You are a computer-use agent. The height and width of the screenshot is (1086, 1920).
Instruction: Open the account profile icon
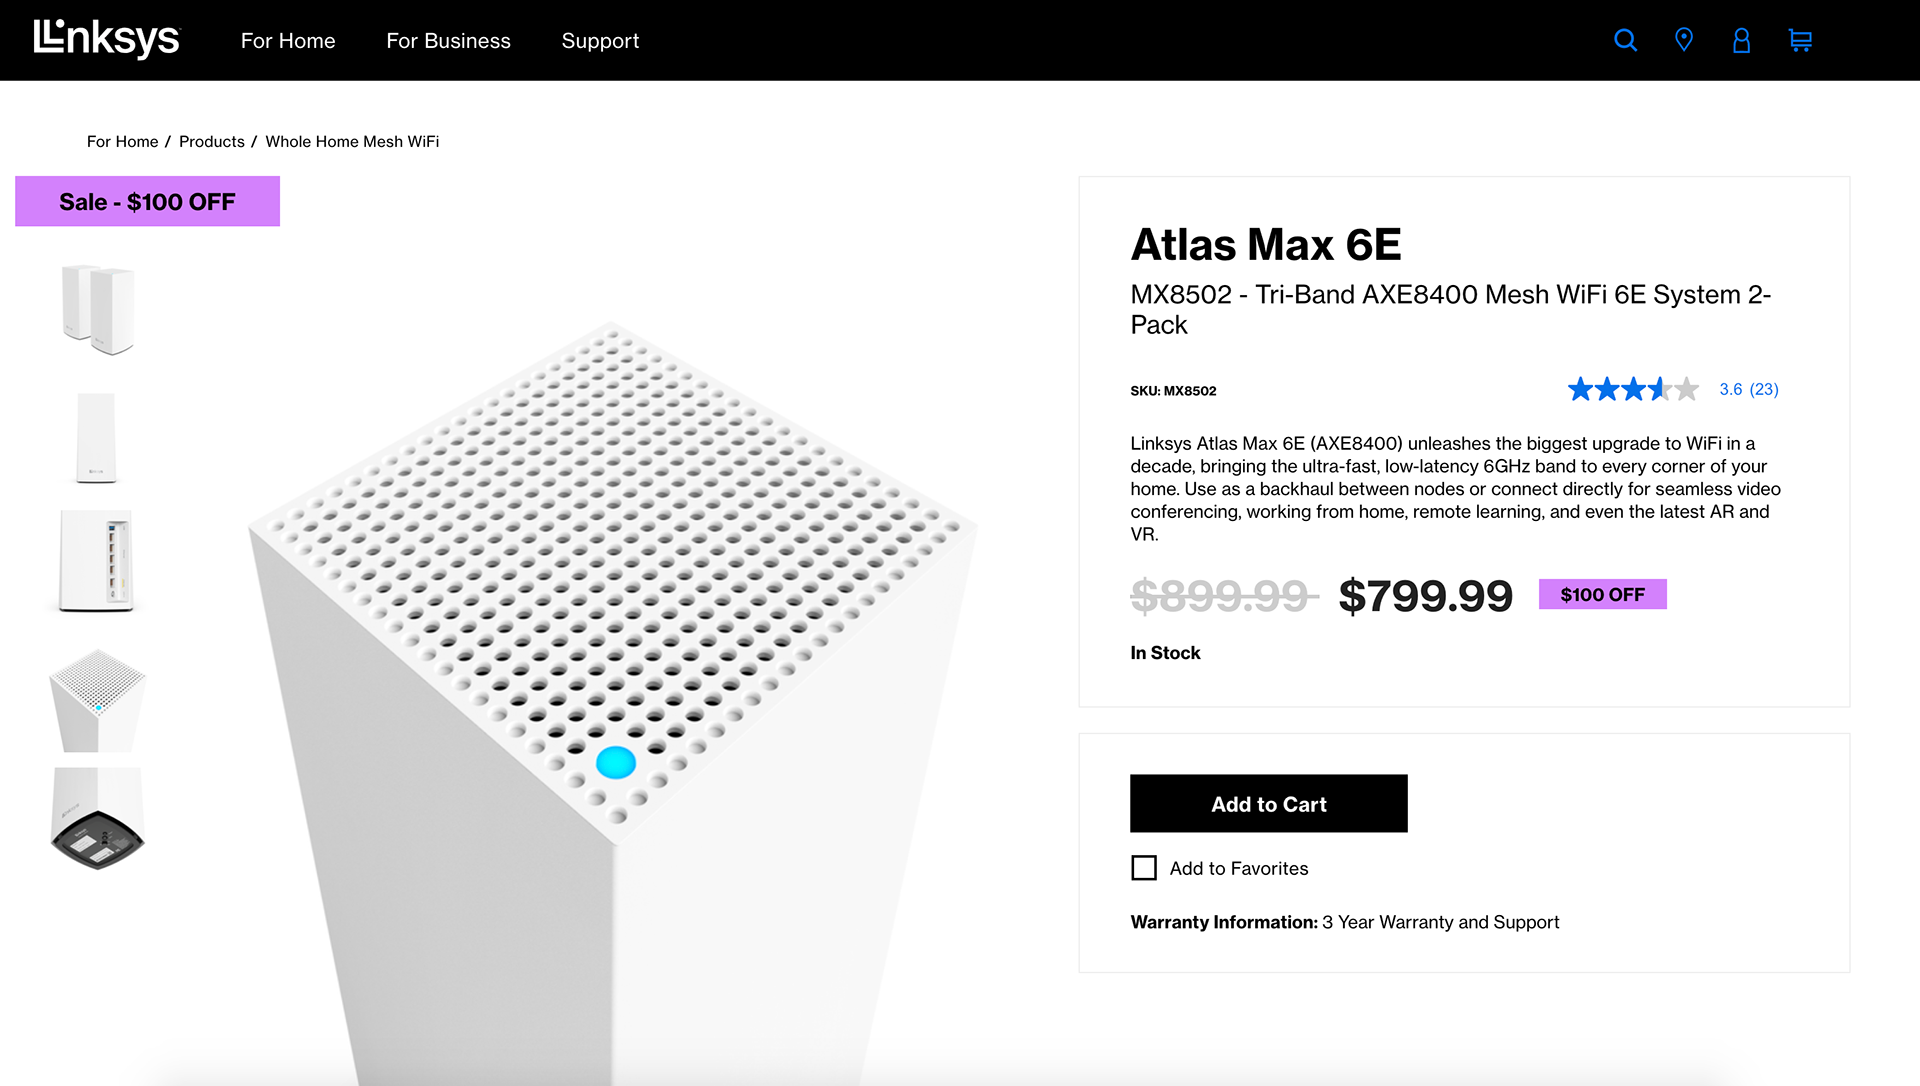click(1741, 40)
